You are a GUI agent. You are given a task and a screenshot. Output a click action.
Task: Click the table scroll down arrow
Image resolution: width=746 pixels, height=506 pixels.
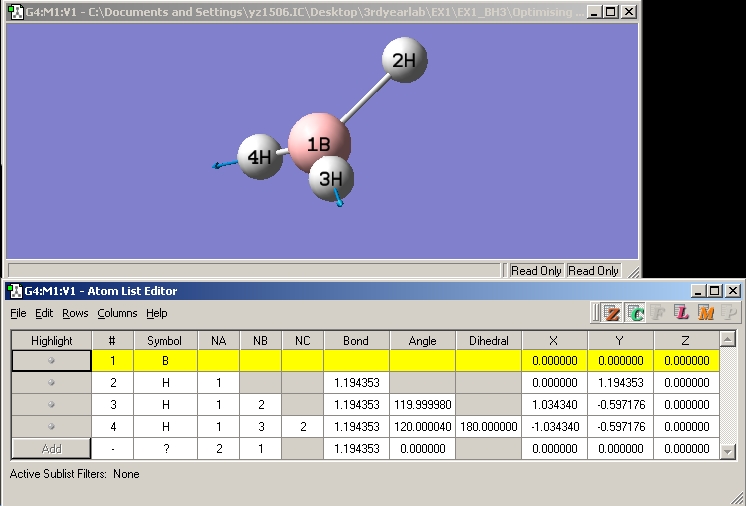[x=727, y=451]
